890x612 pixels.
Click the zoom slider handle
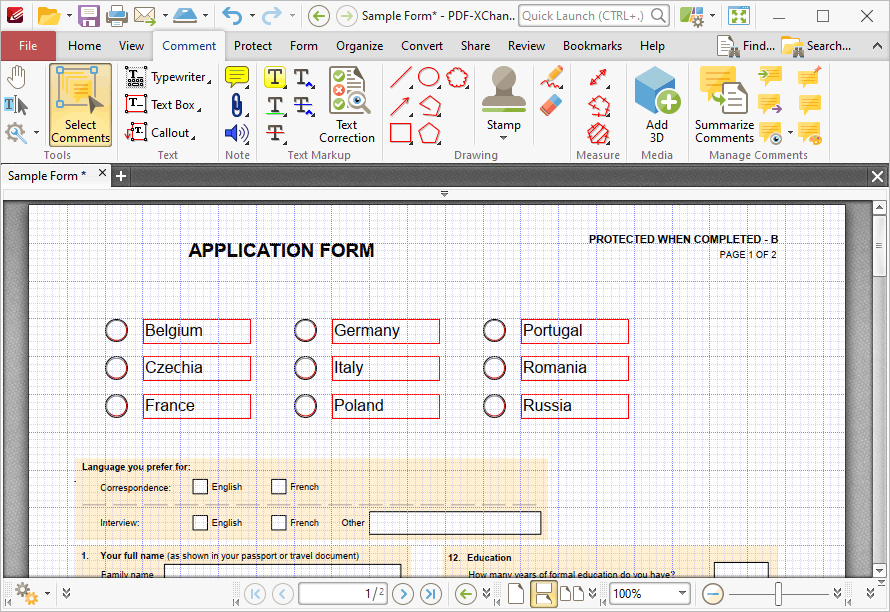pyautogui.click(x=778, y=594)
